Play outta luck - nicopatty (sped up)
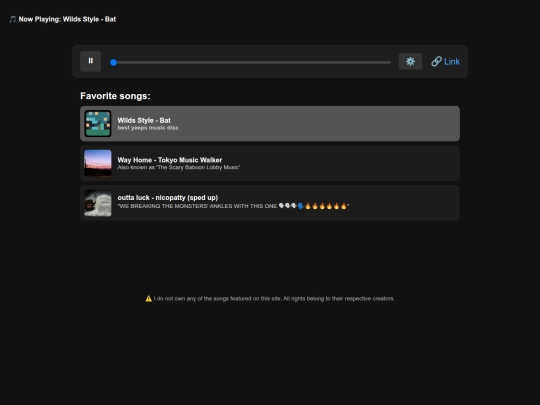The height and width of the screenshot is (405, 540). pos(270,203)
